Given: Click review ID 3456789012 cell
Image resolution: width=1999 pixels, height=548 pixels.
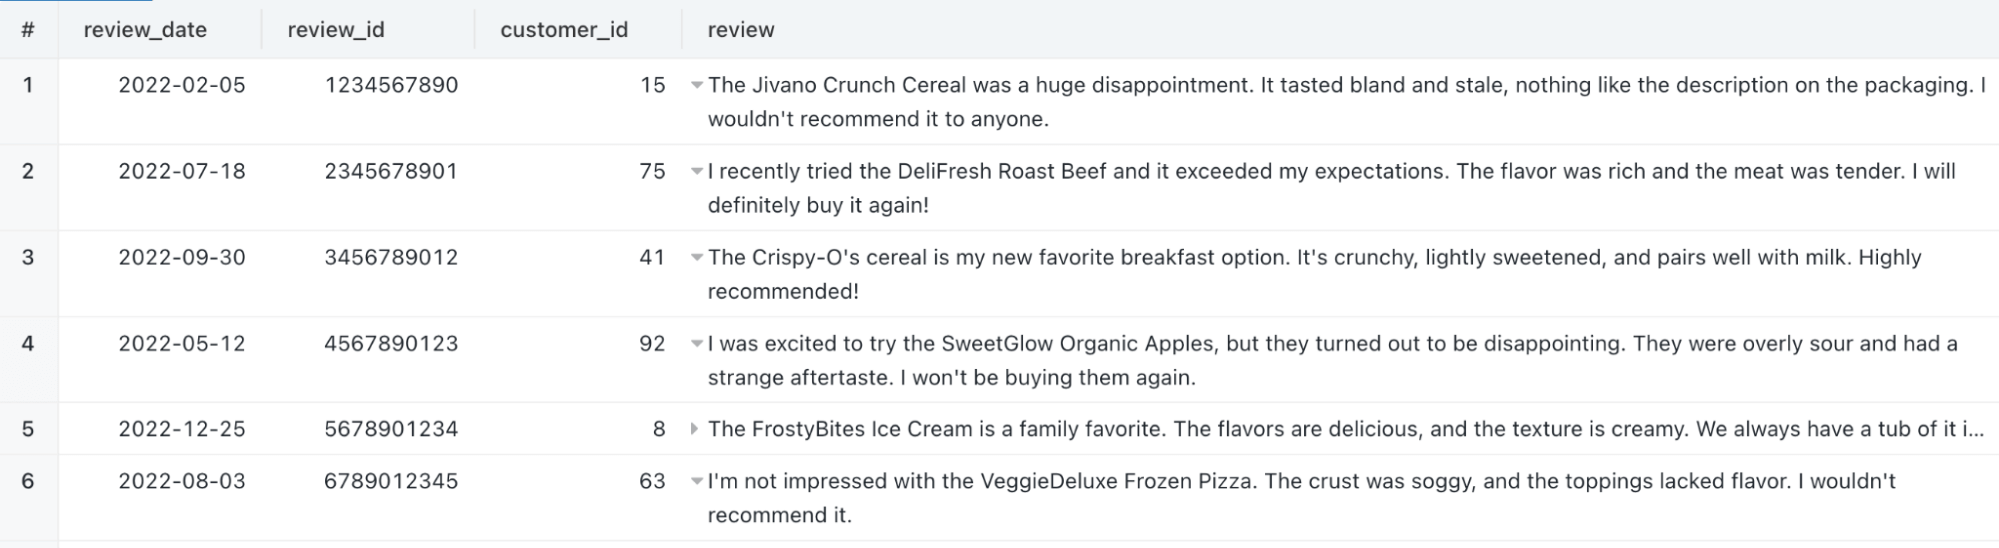Looking at the screenshot, I should pyautogui.click(x=391, y=258).
